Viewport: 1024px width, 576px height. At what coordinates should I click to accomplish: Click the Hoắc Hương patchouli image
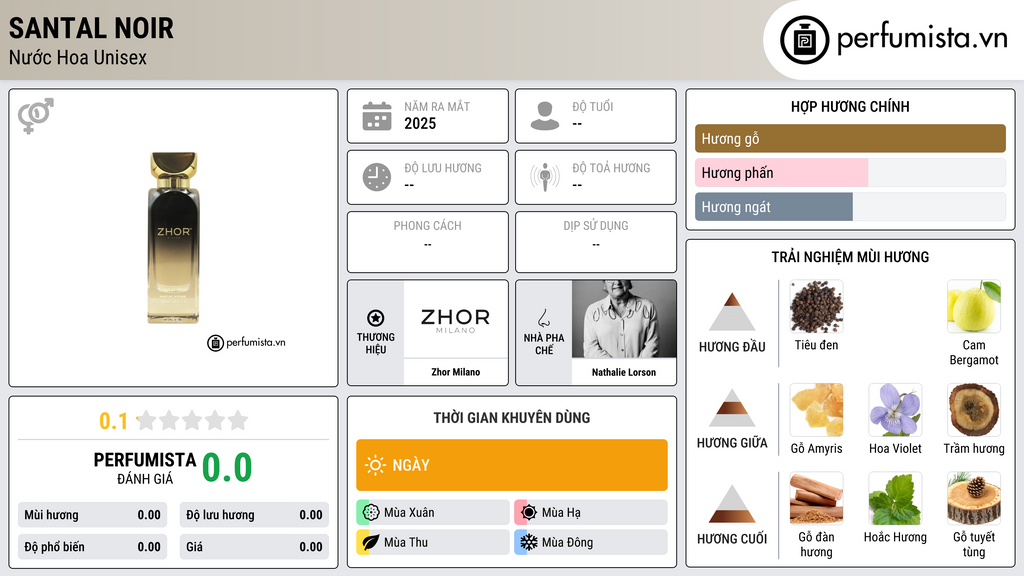895,498
